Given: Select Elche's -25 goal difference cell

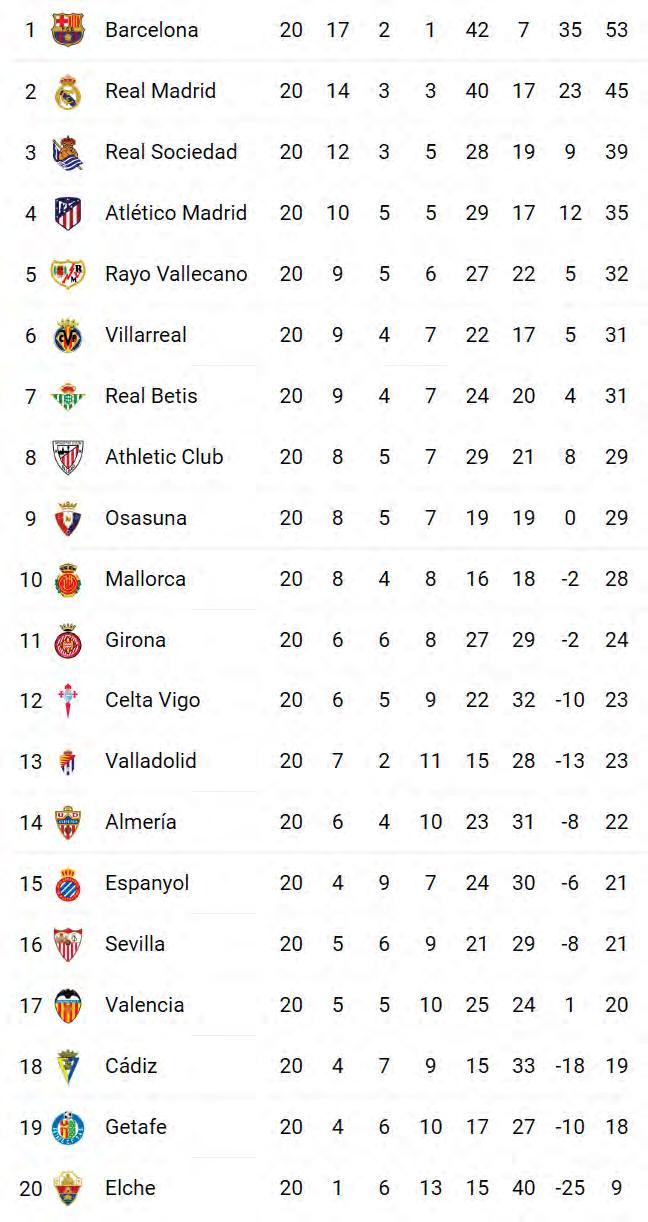Looking at the screenshot, I should point(570,1188).
